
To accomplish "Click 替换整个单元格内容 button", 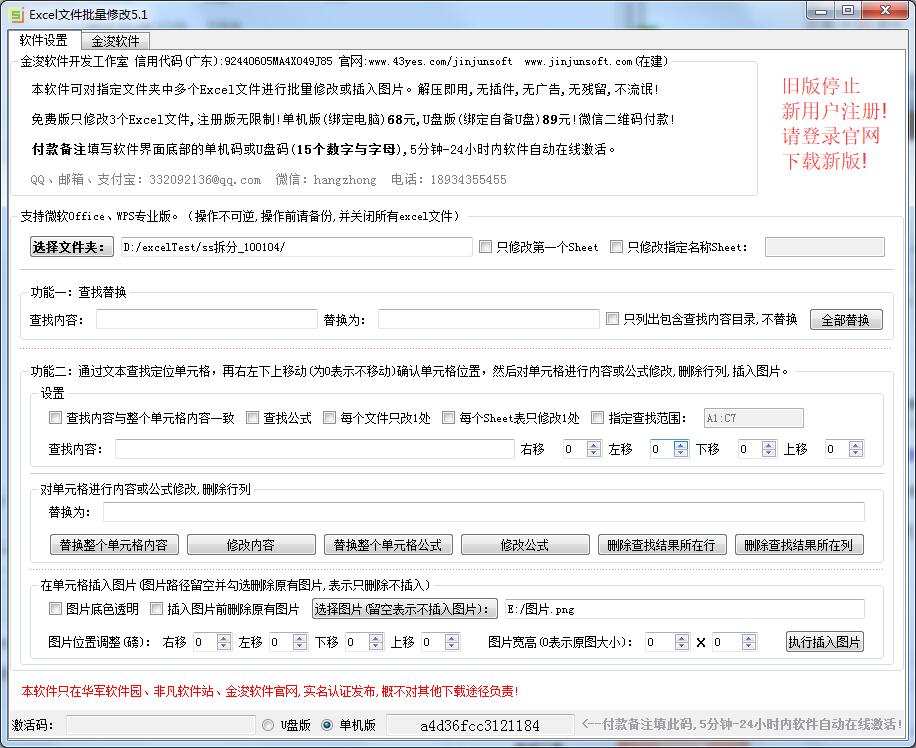I will [114, 545].
